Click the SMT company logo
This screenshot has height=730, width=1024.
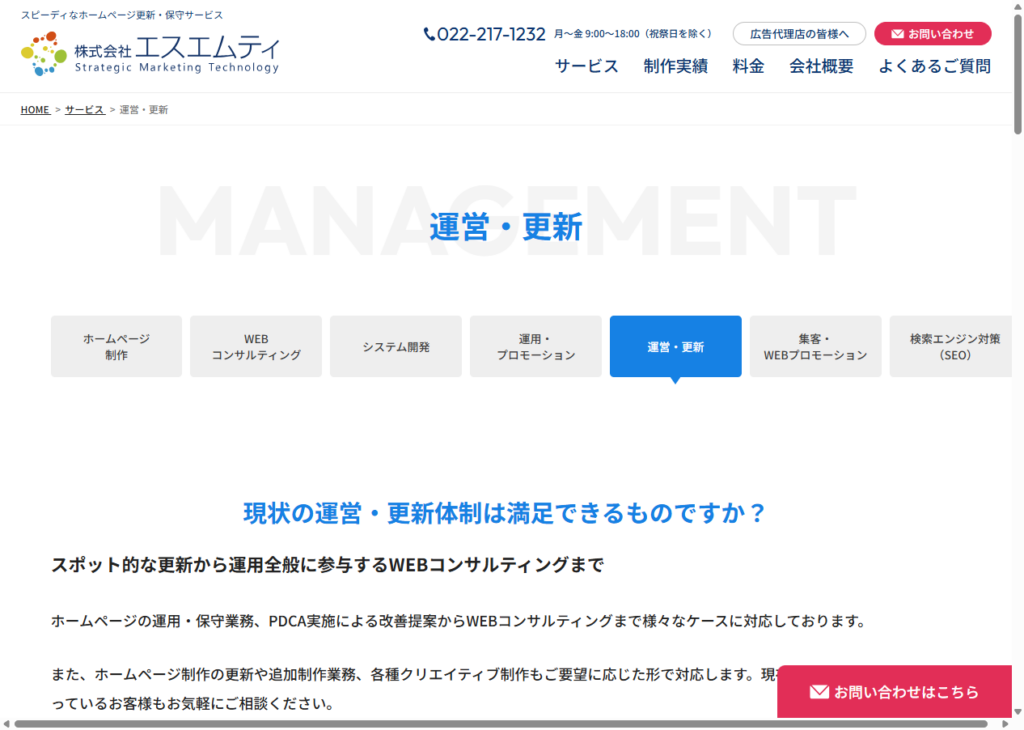(150, 53)
